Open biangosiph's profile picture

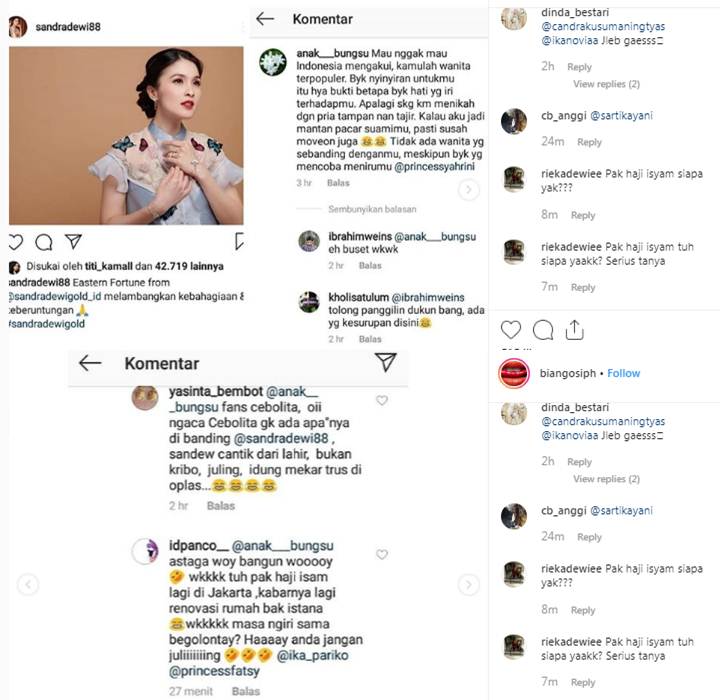pyautogui.click(x=514, y=373)
